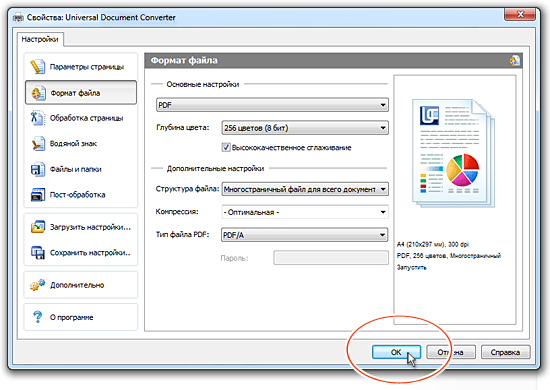Viewport: 550px width, 390px height.
Task: Open Пост-обработка section
Action: coord(81,195)
